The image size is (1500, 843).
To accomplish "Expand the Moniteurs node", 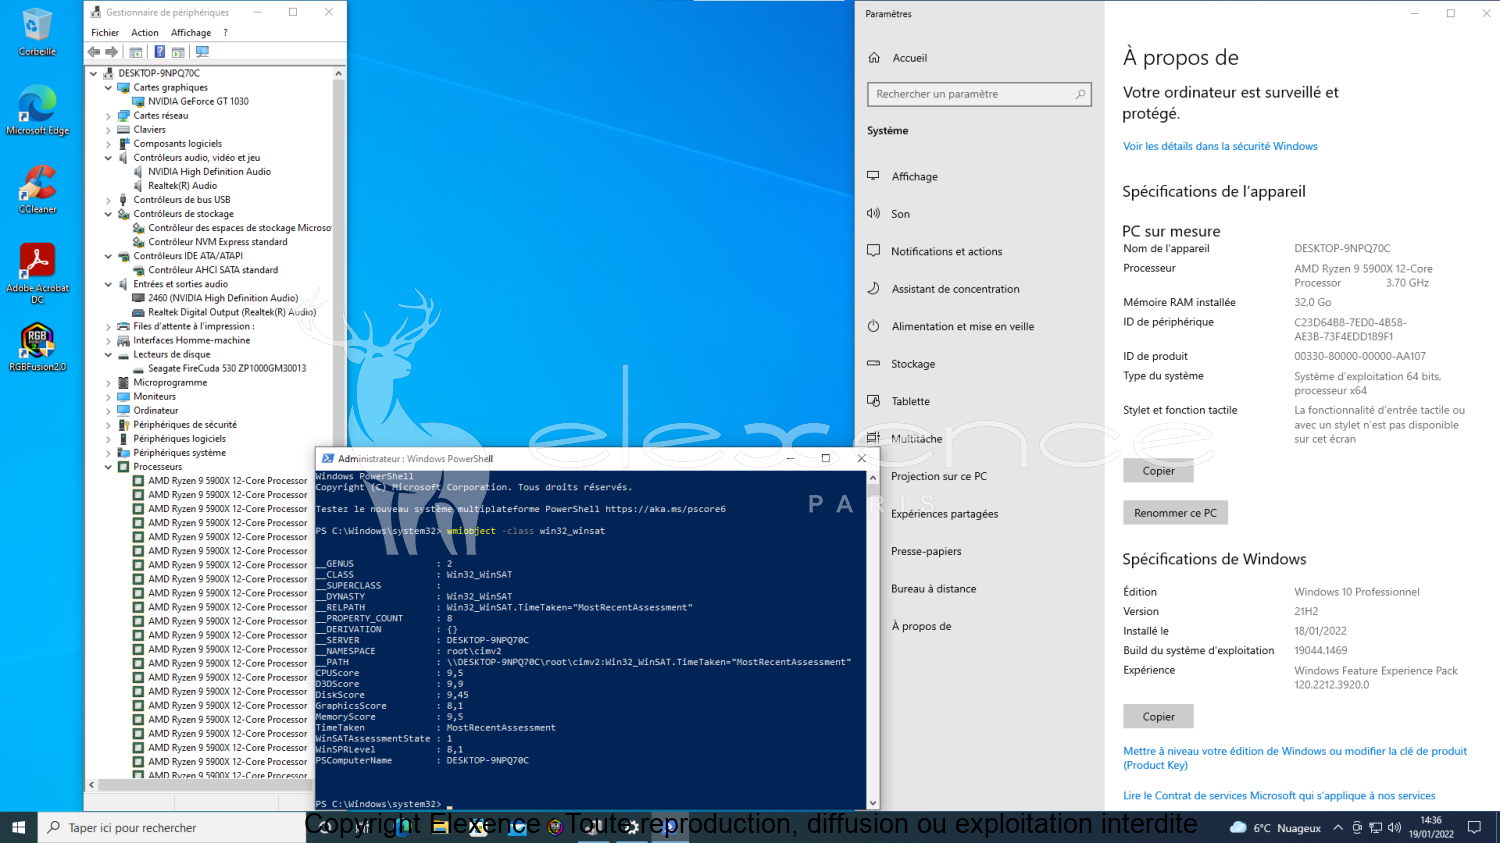I will [108, 397].
